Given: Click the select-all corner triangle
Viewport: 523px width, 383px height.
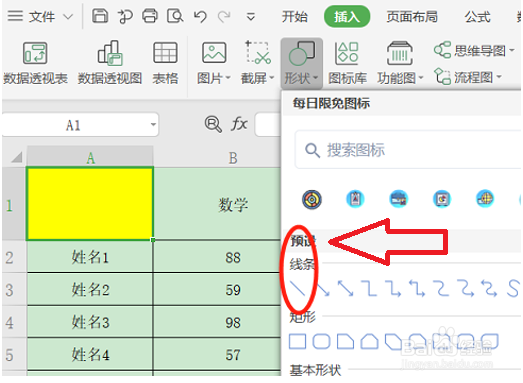Looking at the screenshot, I should point(16,157).
